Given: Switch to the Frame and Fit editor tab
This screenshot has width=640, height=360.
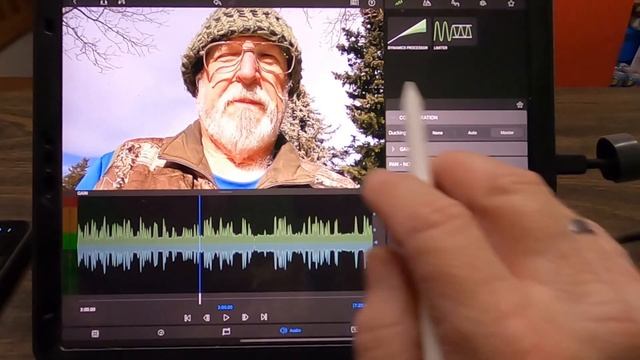Looking at the screenshot, I should coord(95,334).
